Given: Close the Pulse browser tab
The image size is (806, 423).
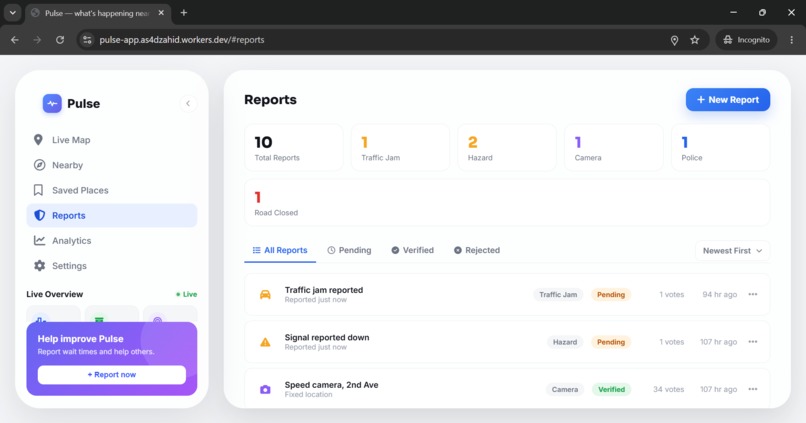Looking at the screenshot, I should (x=161, y=13).
